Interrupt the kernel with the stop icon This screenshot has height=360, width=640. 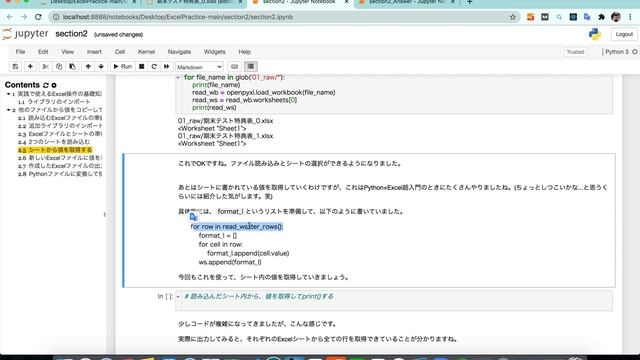pos(142,67)
